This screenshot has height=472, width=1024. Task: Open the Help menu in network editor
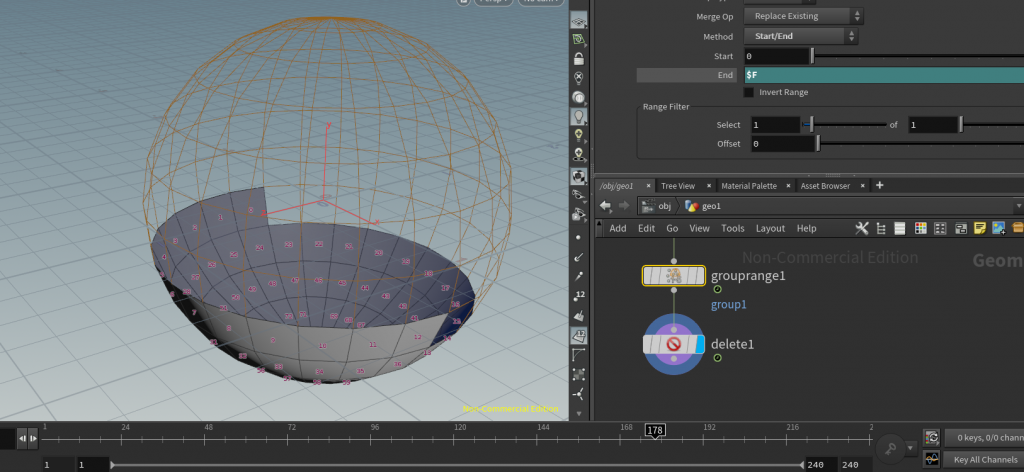807,228
